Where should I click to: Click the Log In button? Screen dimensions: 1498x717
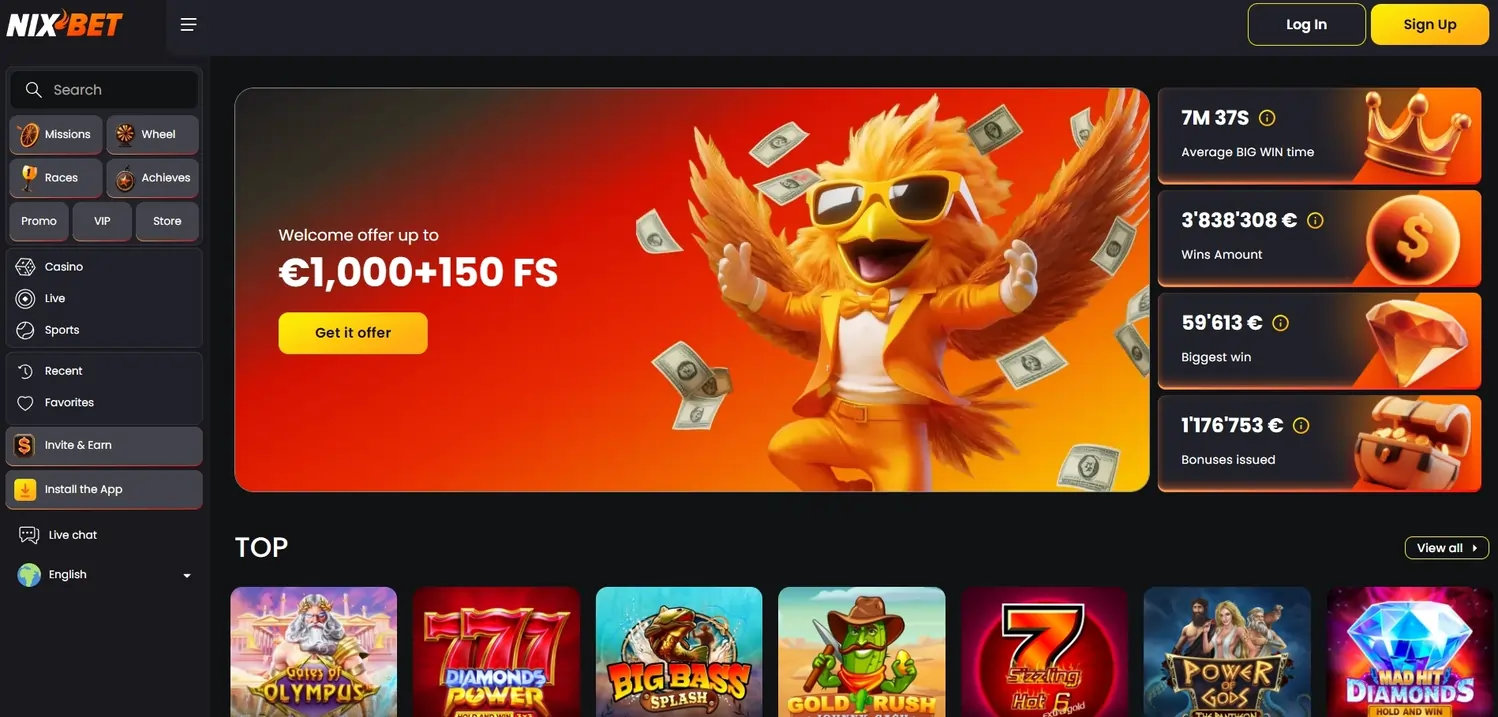tap(1306, 25)
